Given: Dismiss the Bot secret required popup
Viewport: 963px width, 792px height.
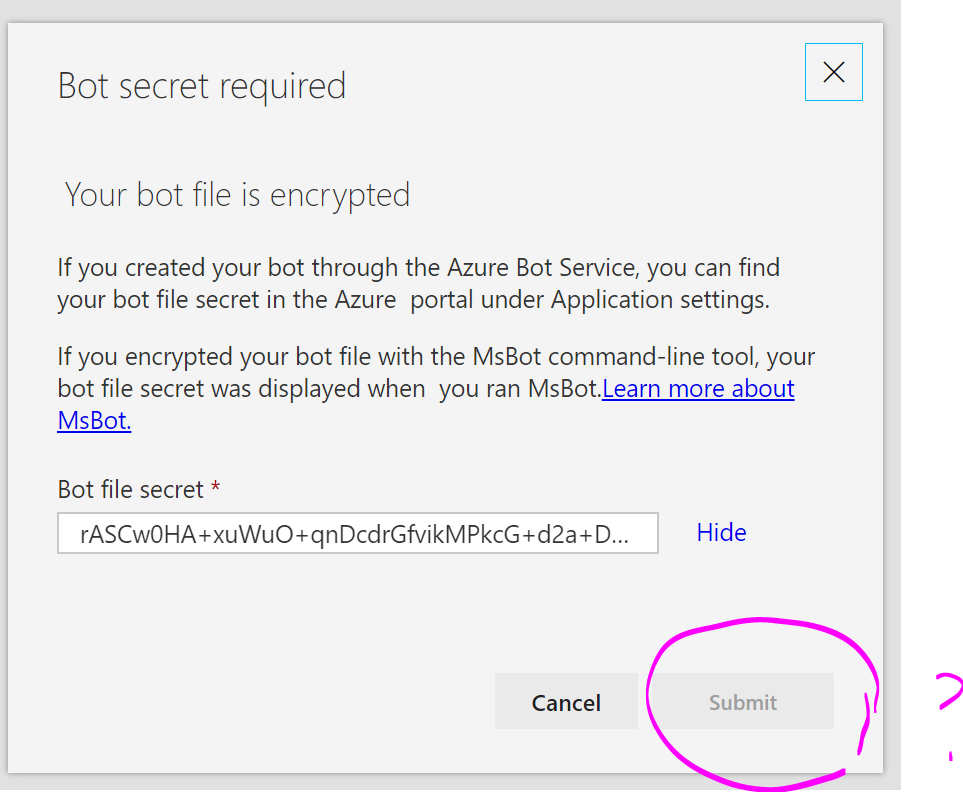Looking at the screenshot, I should (833, 71).
